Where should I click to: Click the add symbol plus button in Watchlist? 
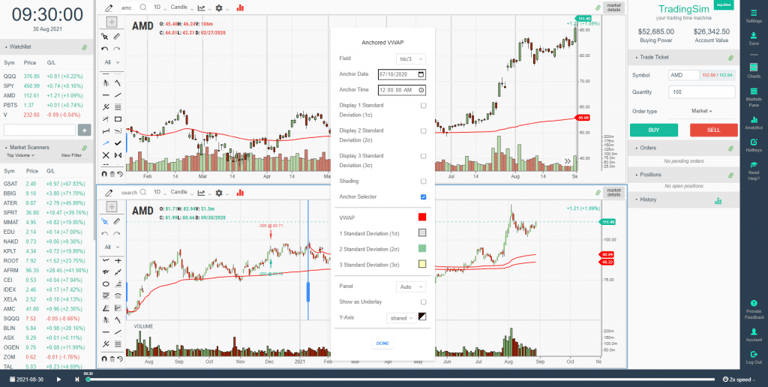tap(84, 130)
